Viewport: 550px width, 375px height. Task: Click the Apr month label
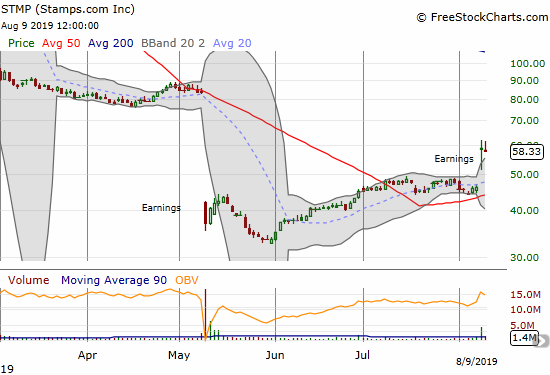tap(87, 355)
